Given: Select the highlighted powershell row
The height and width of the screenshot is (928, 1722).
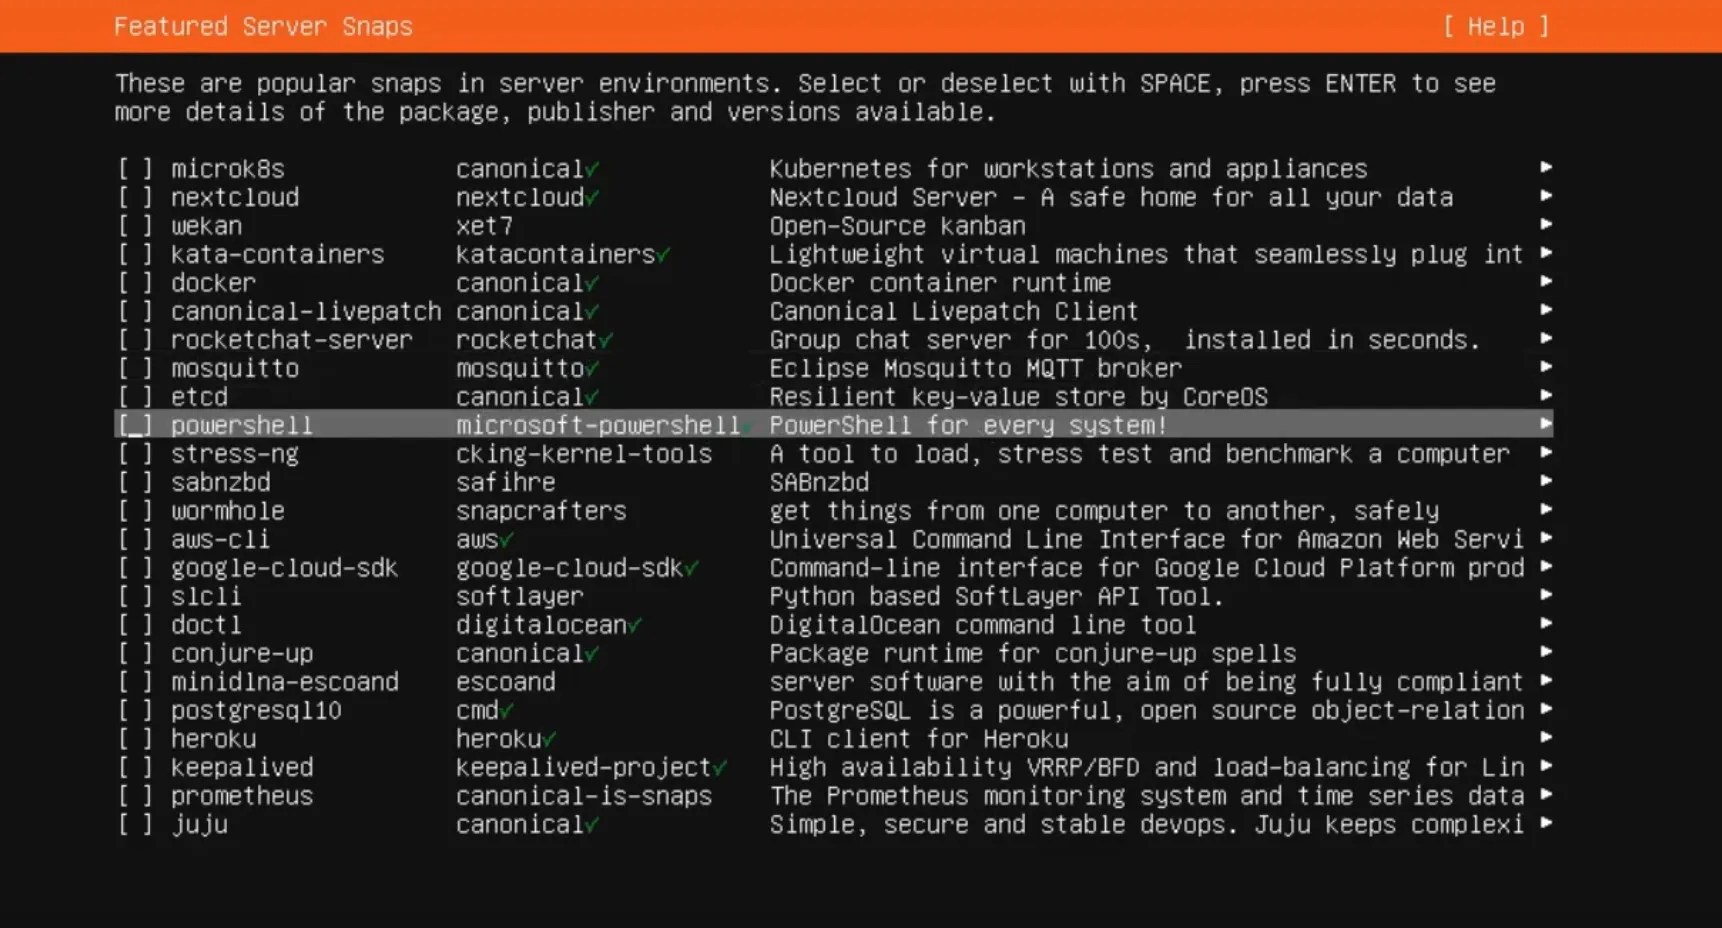Looking at the screenshot, I should click(x=242, y=425).
